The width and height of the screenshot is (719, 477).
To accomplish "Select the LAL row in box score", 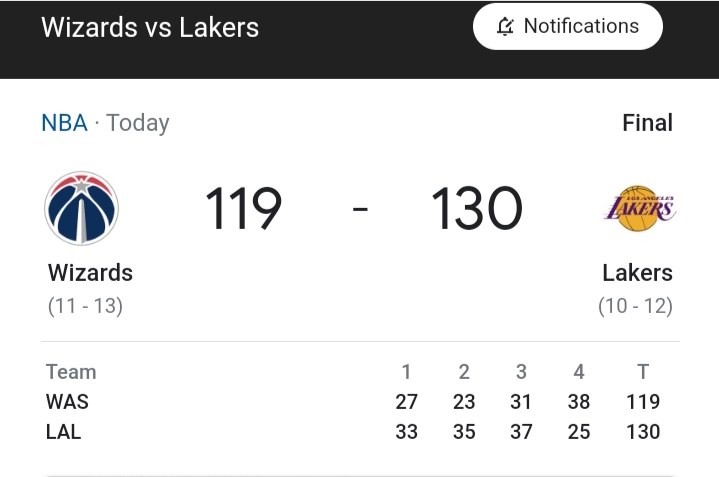I will 353,432.
